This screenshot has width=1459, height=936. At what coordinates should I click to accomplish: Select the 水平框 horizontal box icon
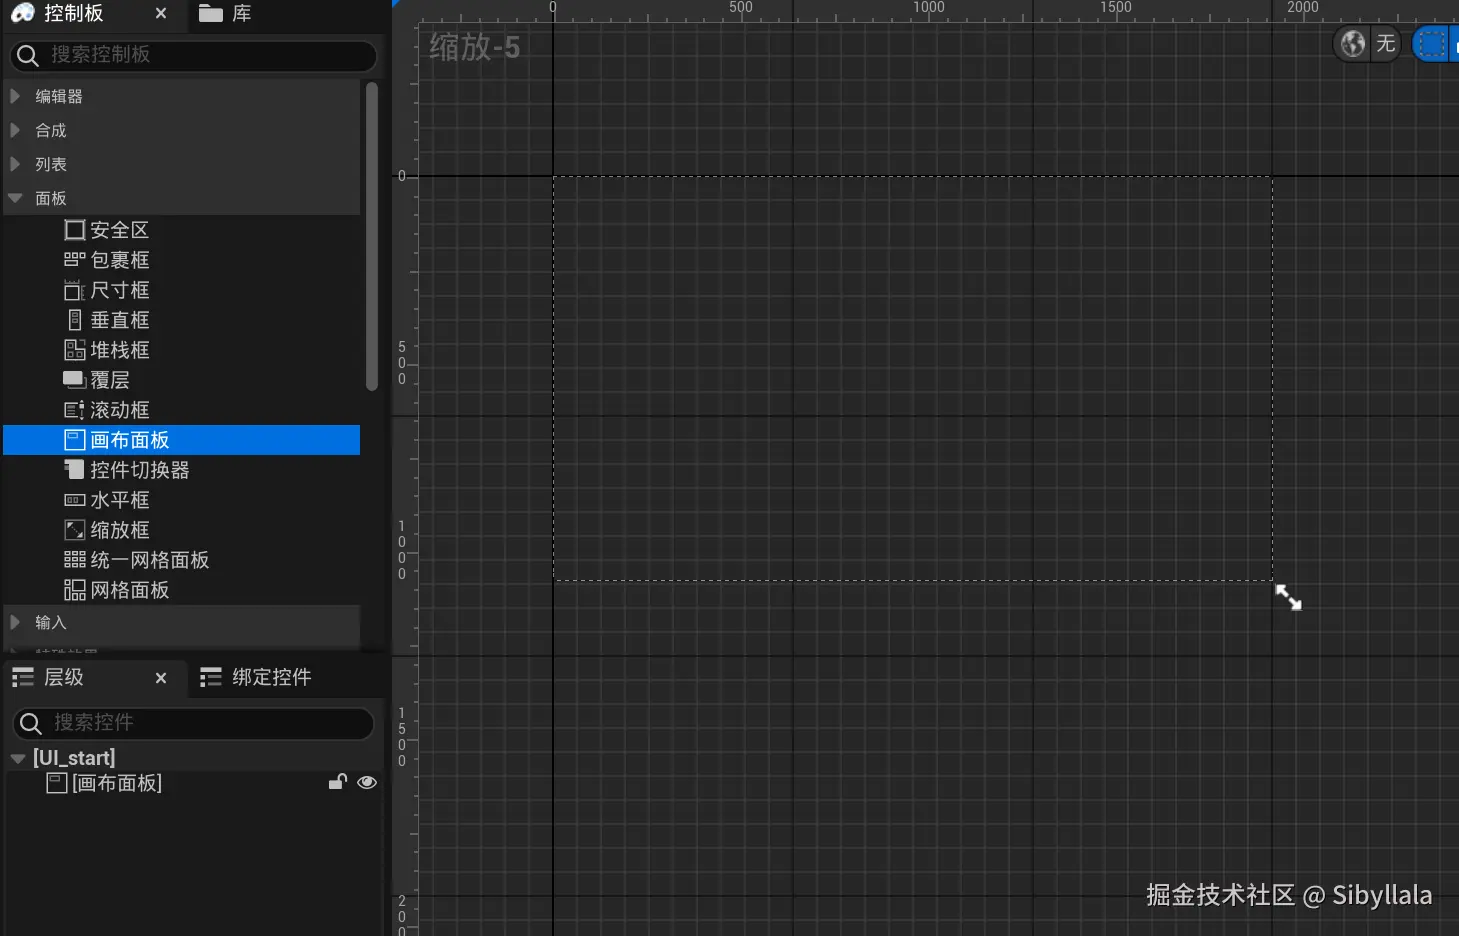(75, 500)
